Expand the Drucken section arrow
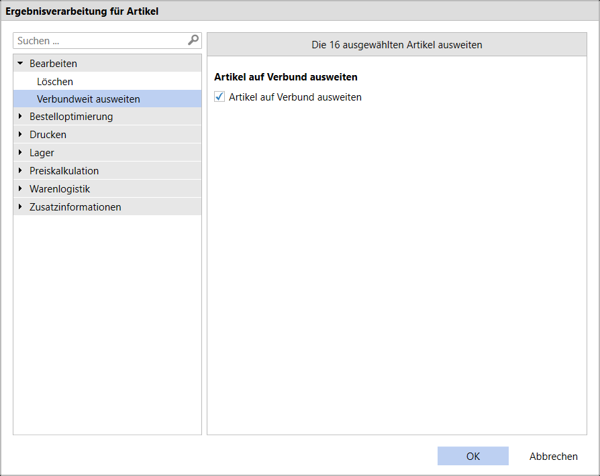 [20, 135]
